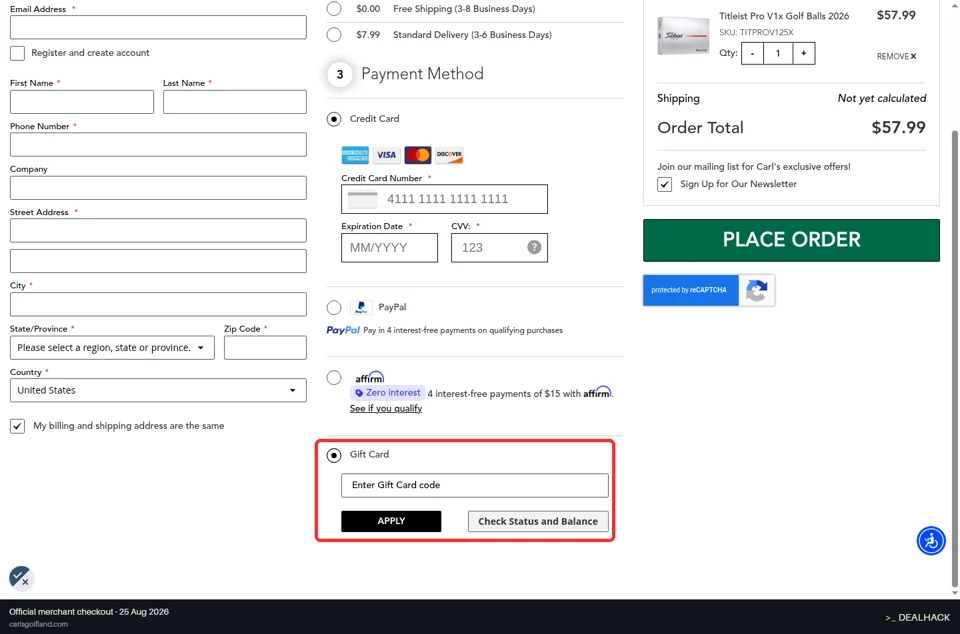The image size is (960, 634).
Task: Focus the First Name field
Action: 81,102
